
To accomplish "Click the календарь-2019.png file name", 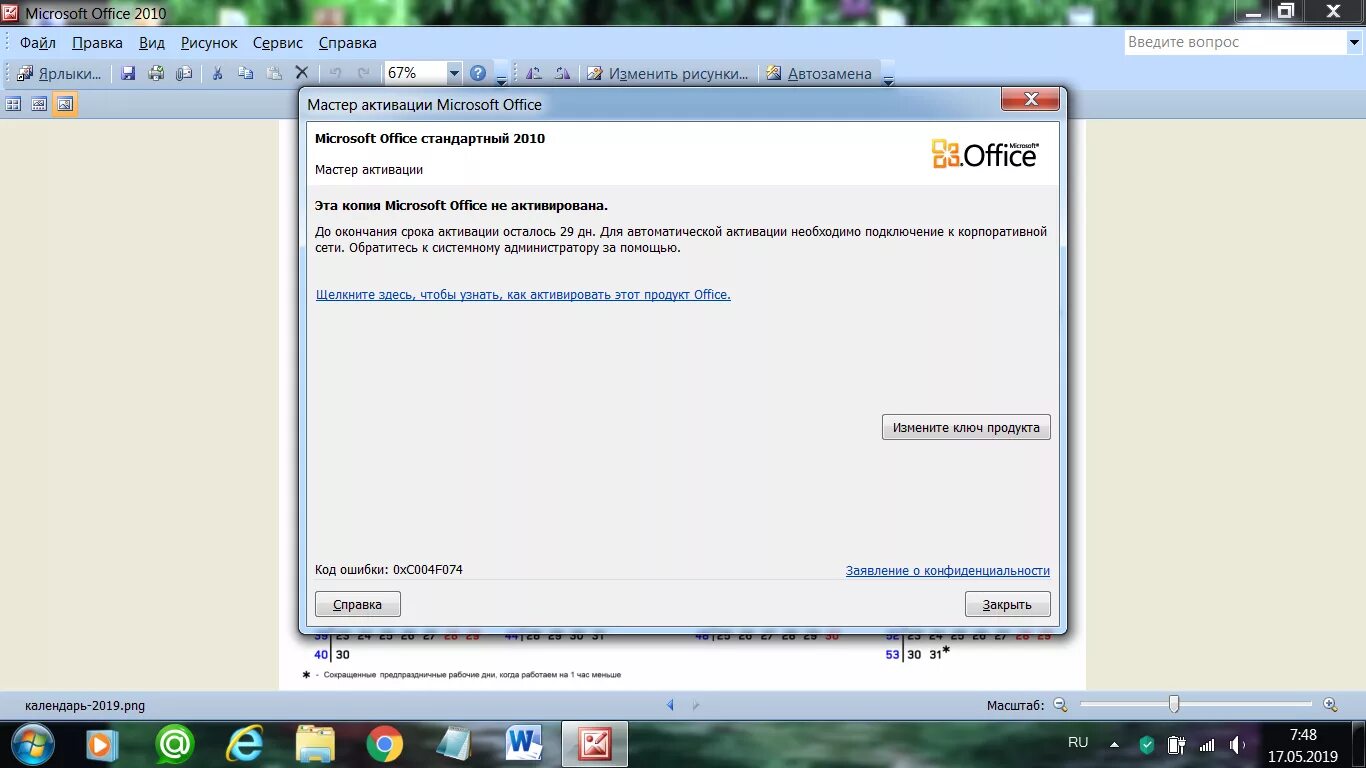I will click(x=85, y=705).
